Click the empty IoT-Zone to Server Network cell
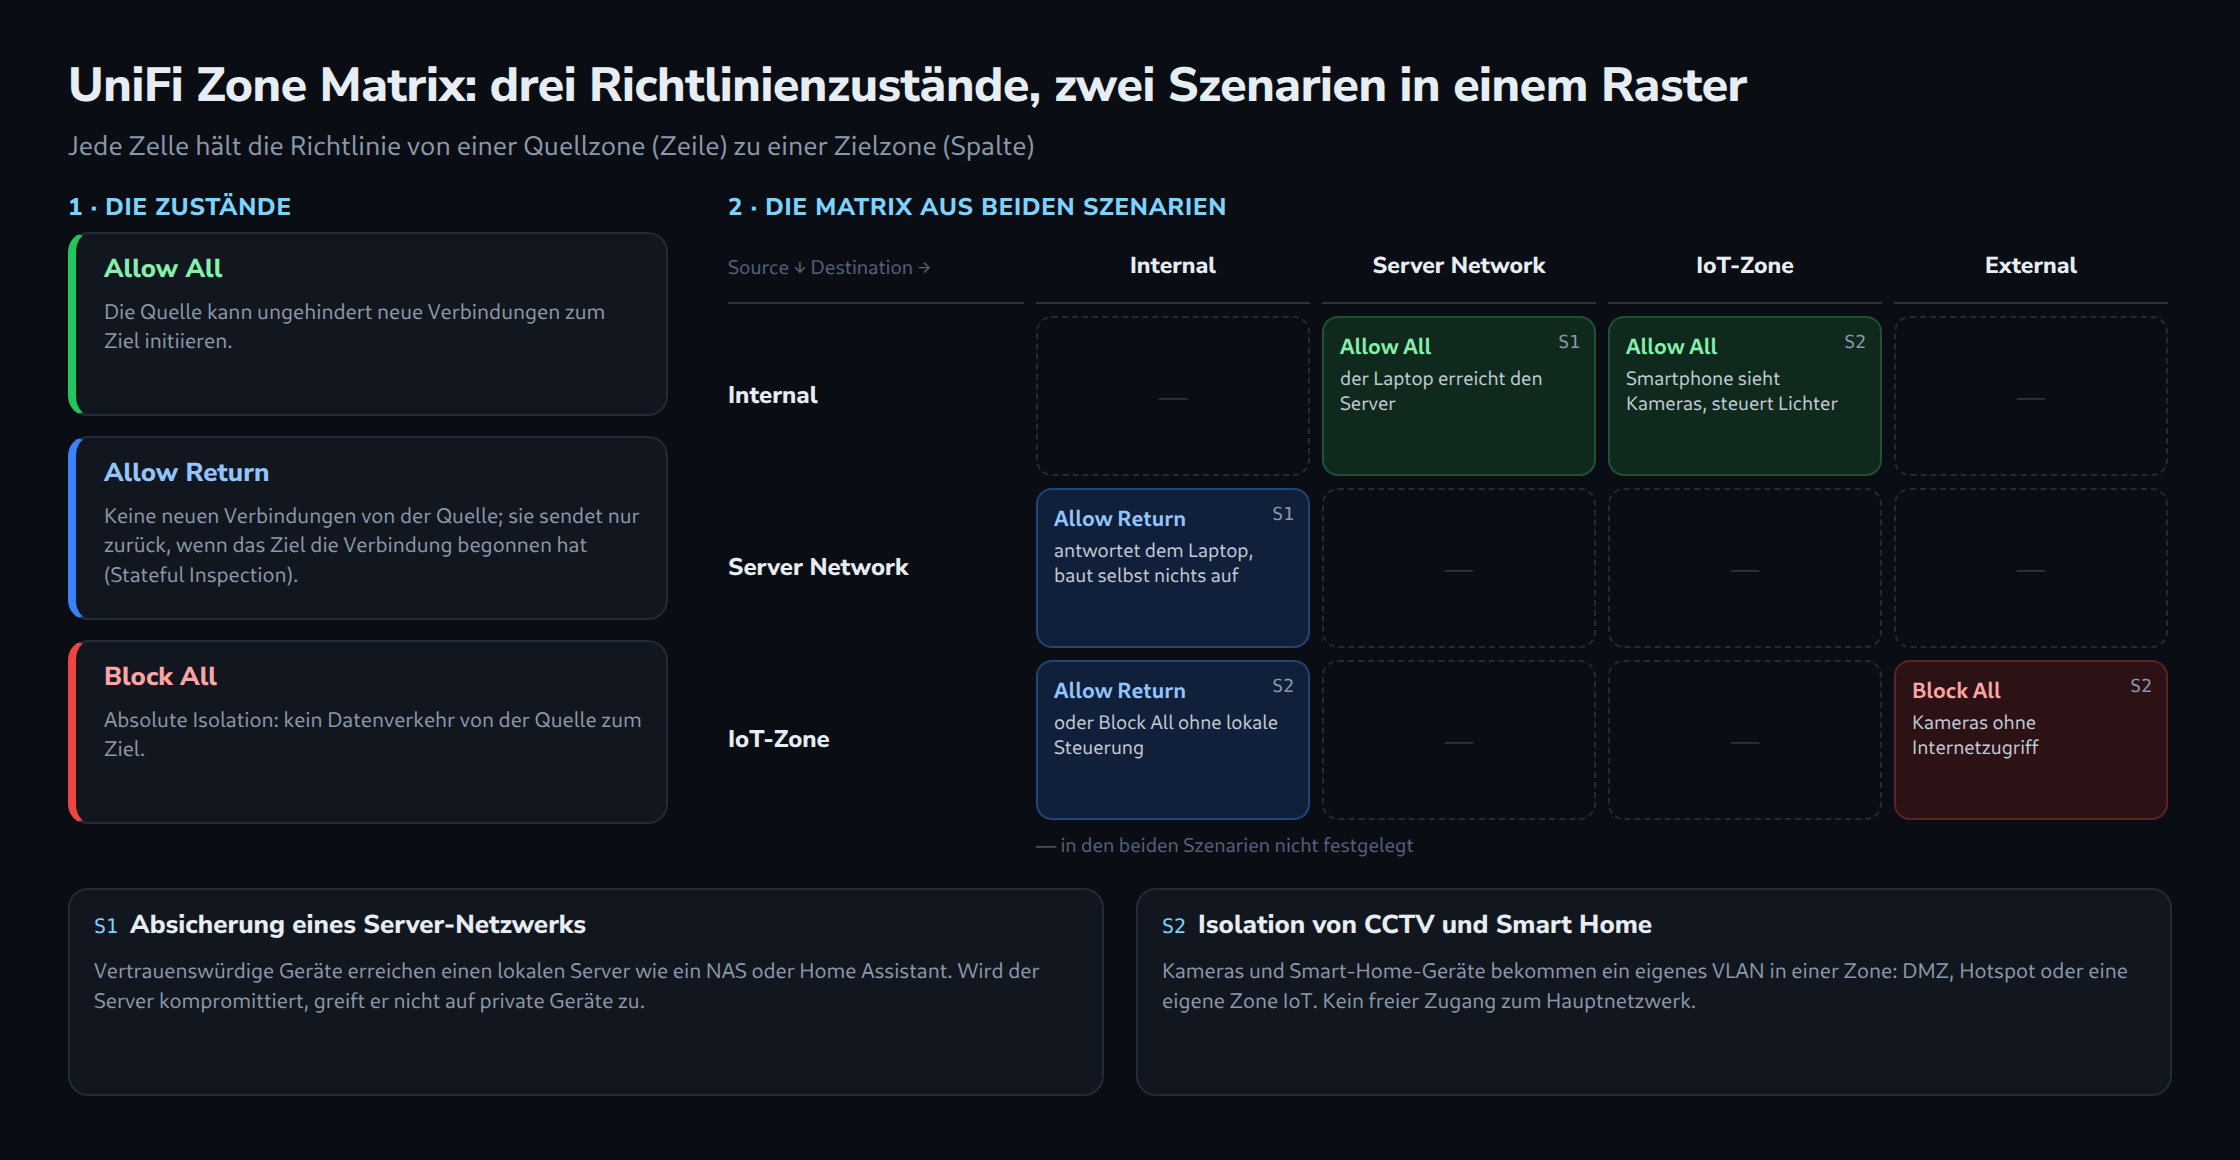The image size is (2240, 1160). [x=1458, y=740]
